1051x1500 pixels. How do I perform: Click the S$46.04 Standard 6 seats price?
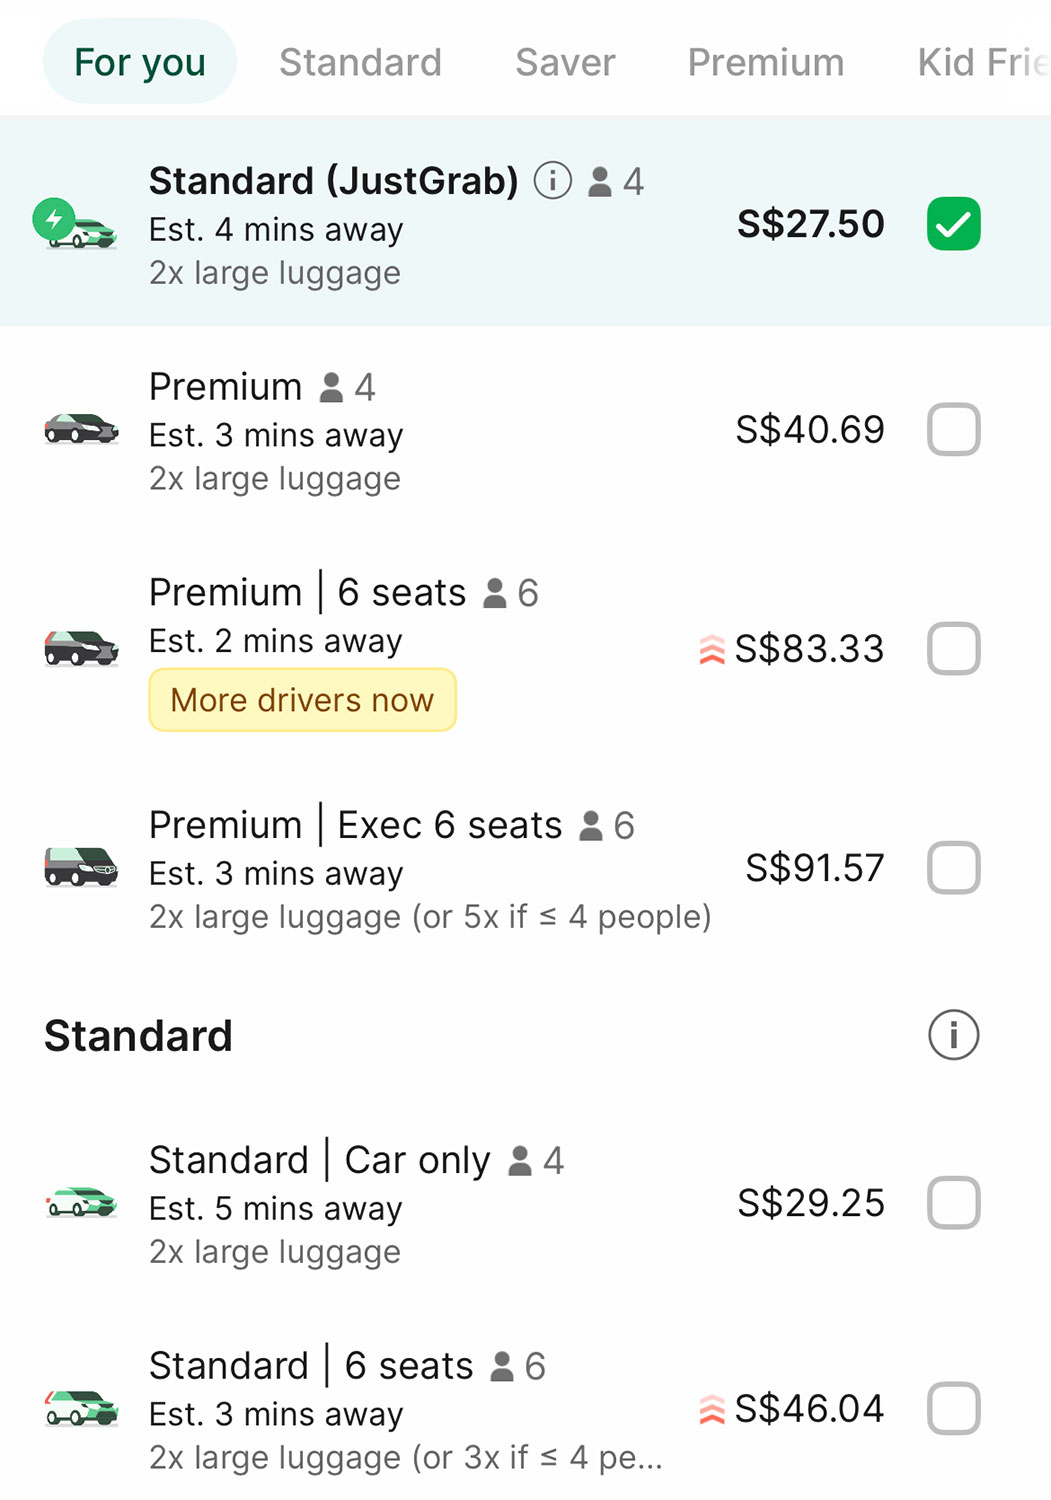(x=809, y=1409)
